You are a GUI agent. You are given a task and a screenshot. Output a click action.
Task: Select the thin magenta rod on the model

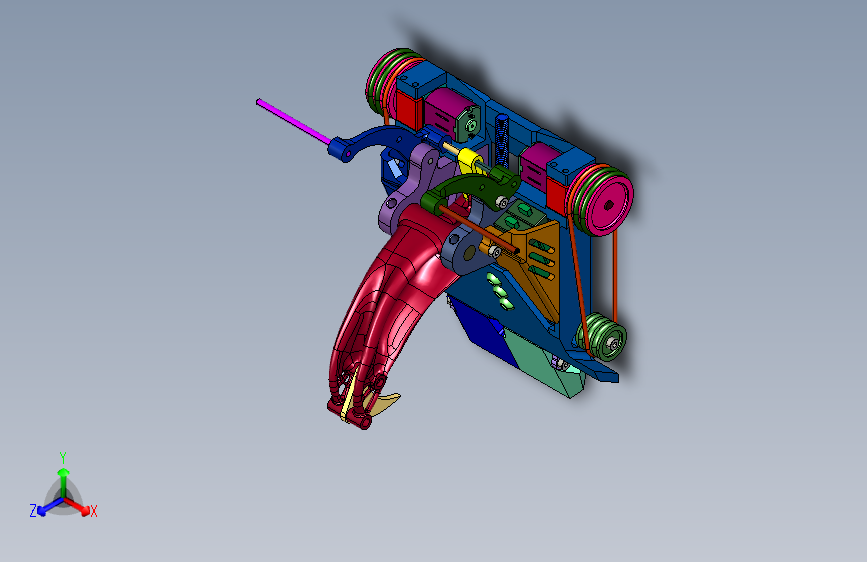click(x=293, y=120)
